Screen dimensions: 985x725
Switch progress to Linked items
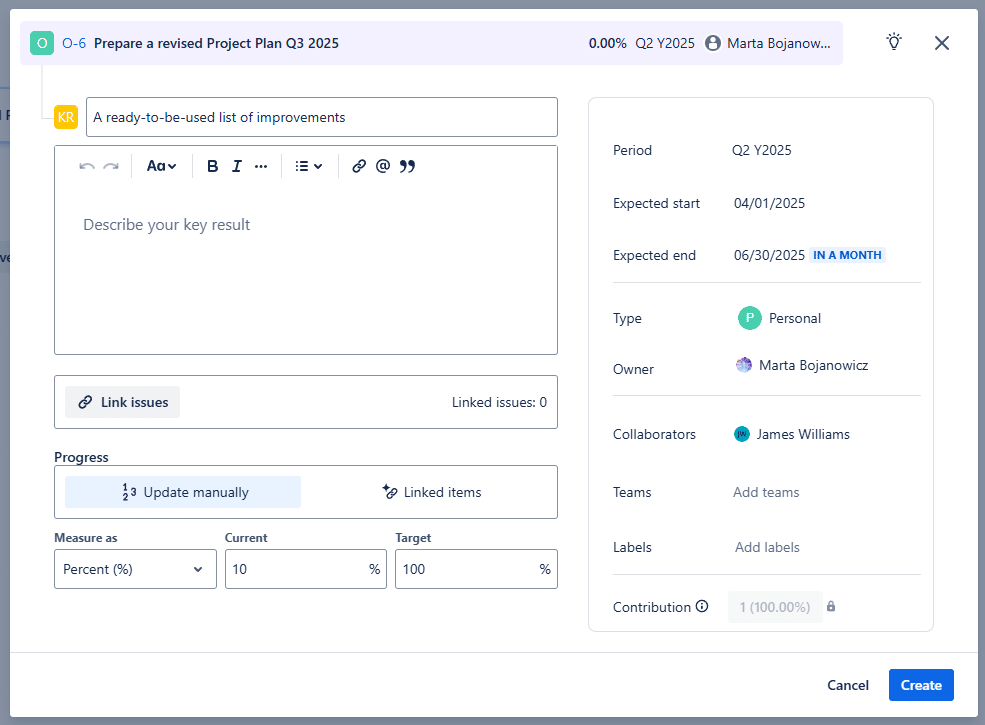pyautogui.click(x=431, y=492)
